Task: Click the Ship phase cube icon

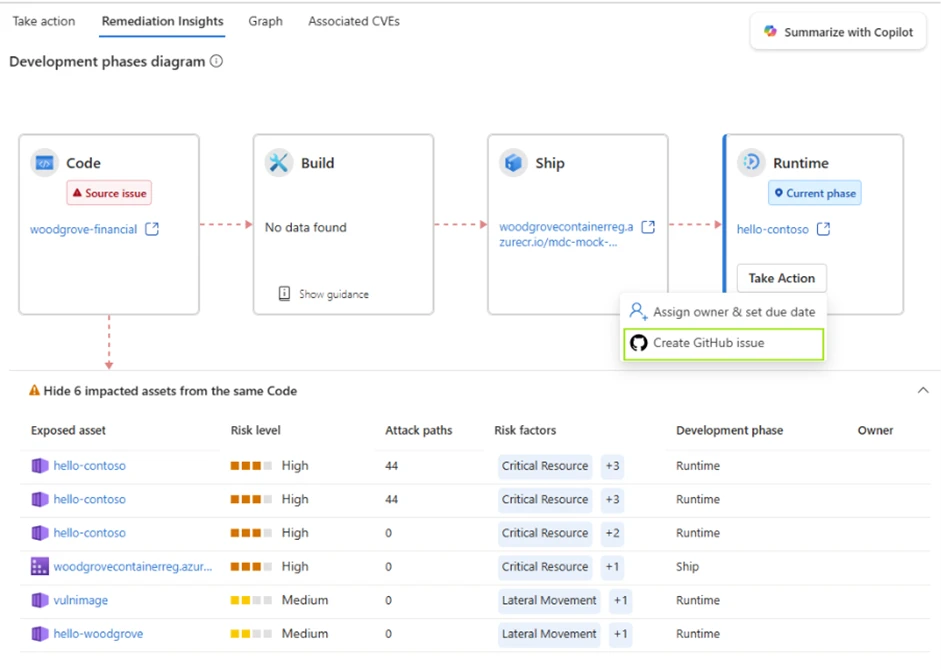Action: coord(514,163)
